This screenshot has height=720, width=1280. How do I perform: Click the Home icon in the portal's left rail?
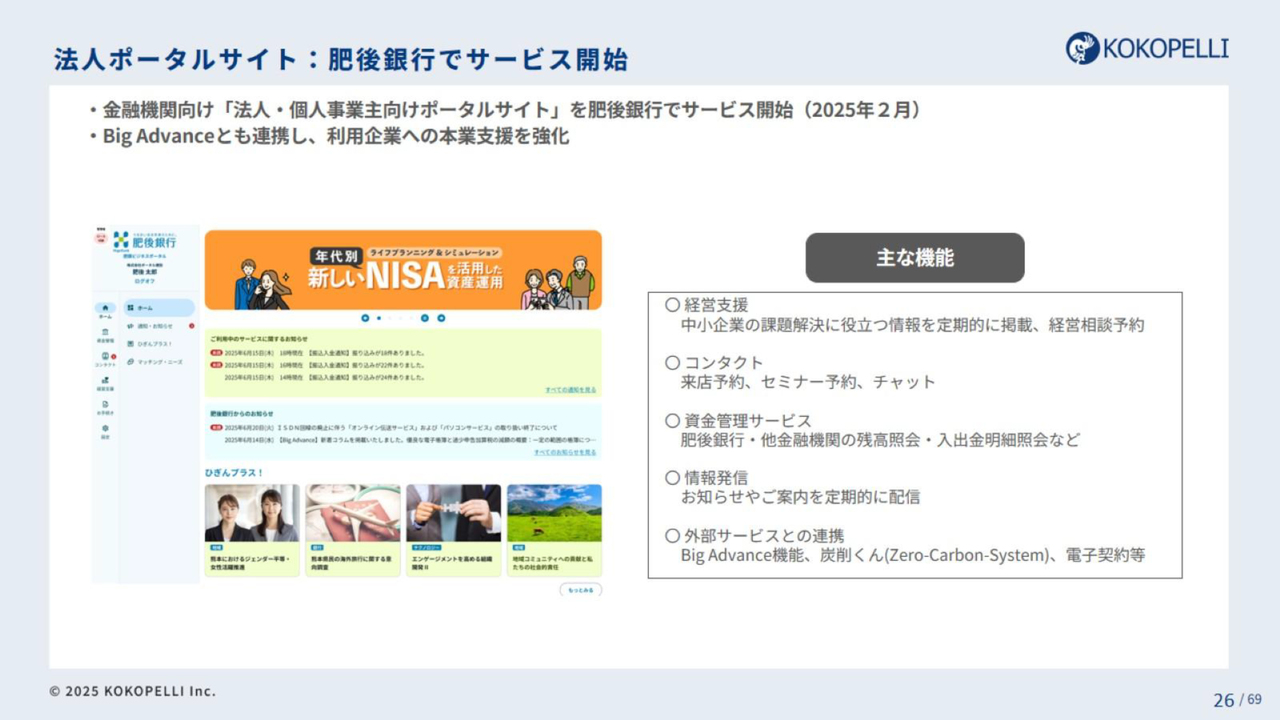point(105,309)
